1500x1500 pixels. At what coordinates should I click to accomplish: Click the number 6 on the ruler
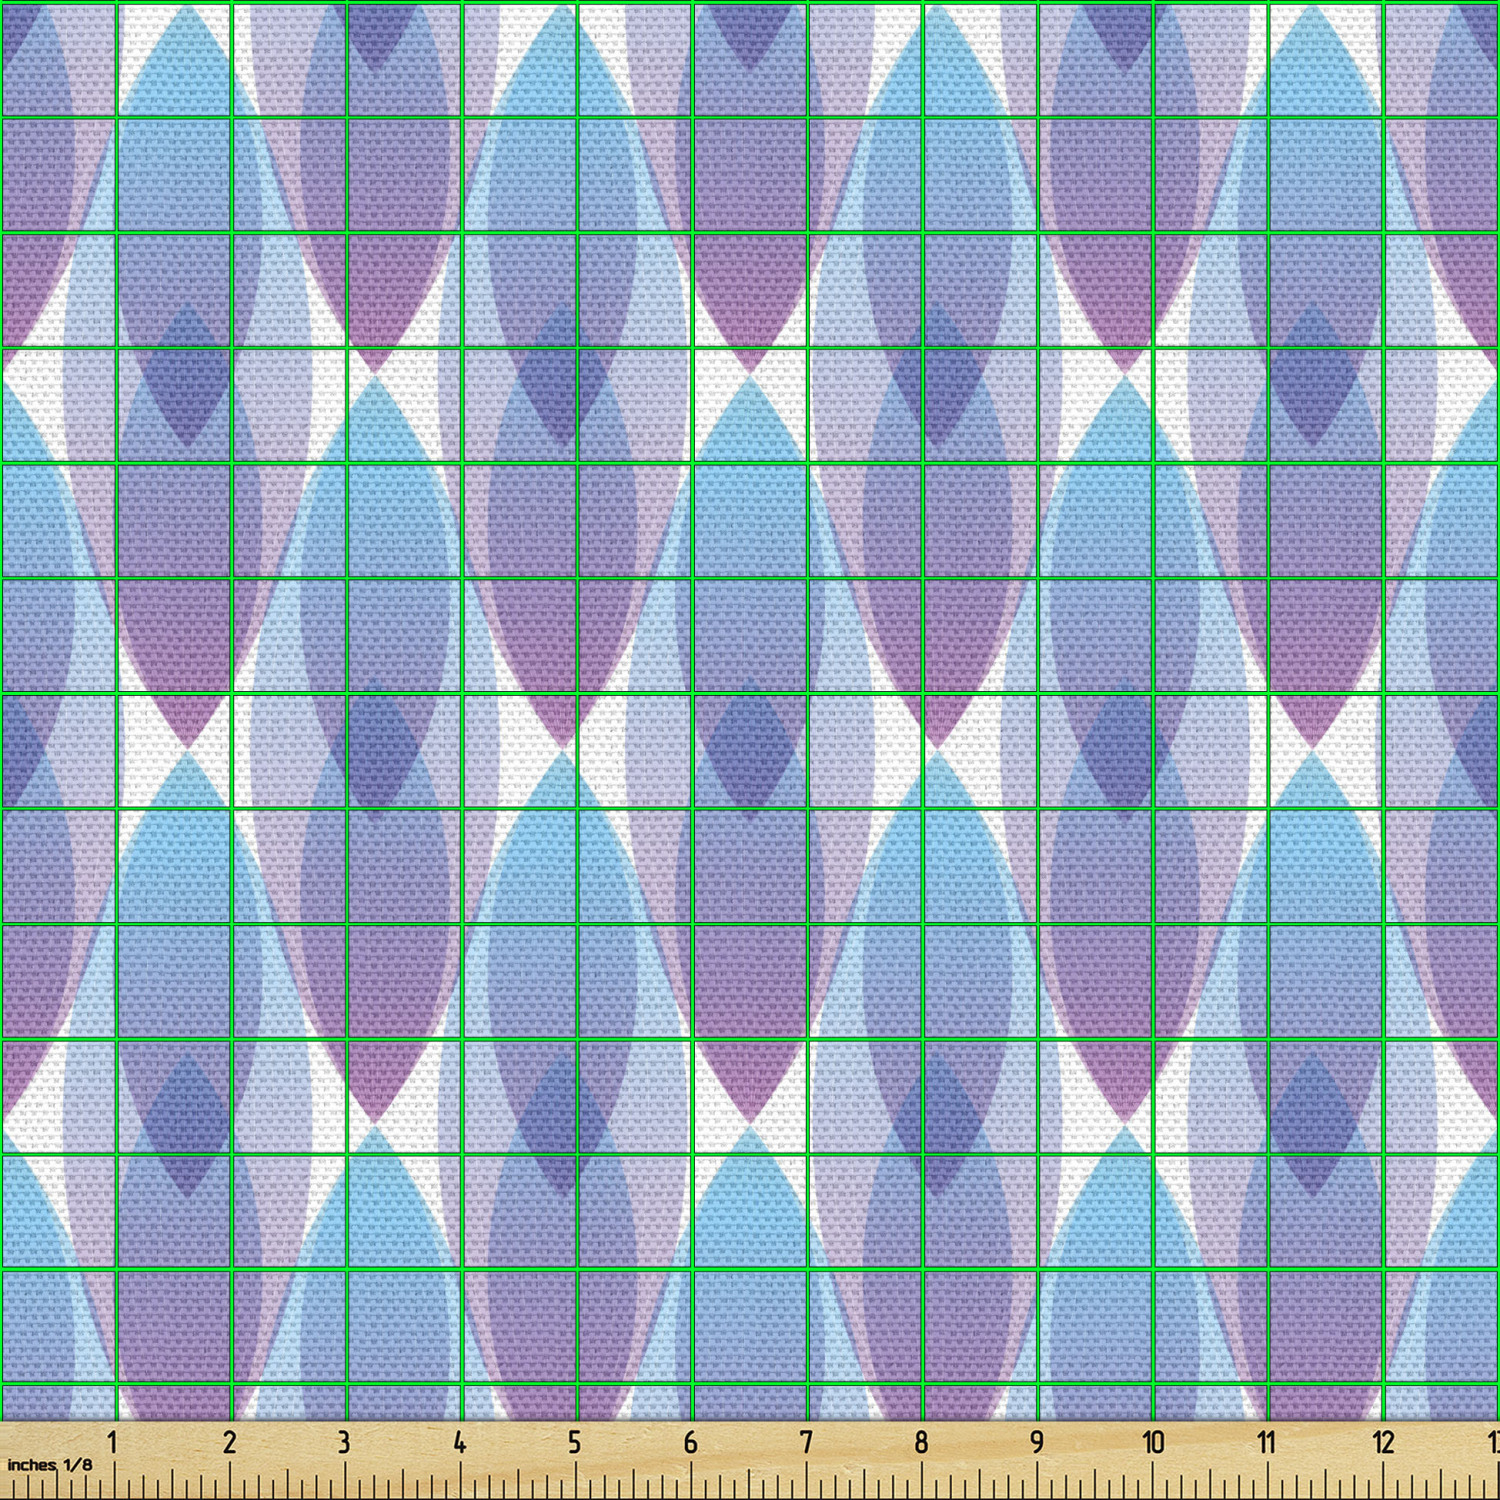[690, 1442]
